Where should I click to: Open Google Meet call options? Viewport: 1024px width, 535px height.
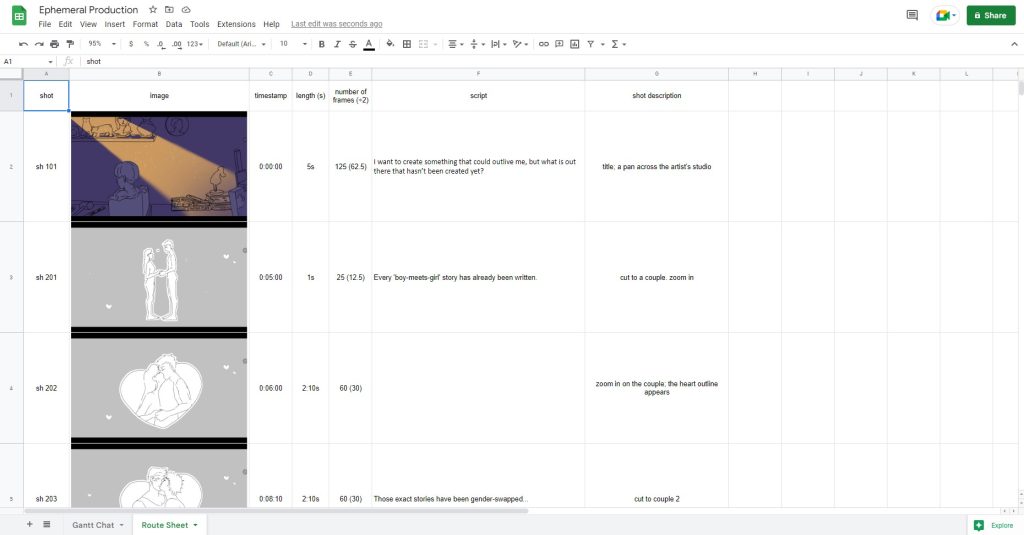click(946, 15)
